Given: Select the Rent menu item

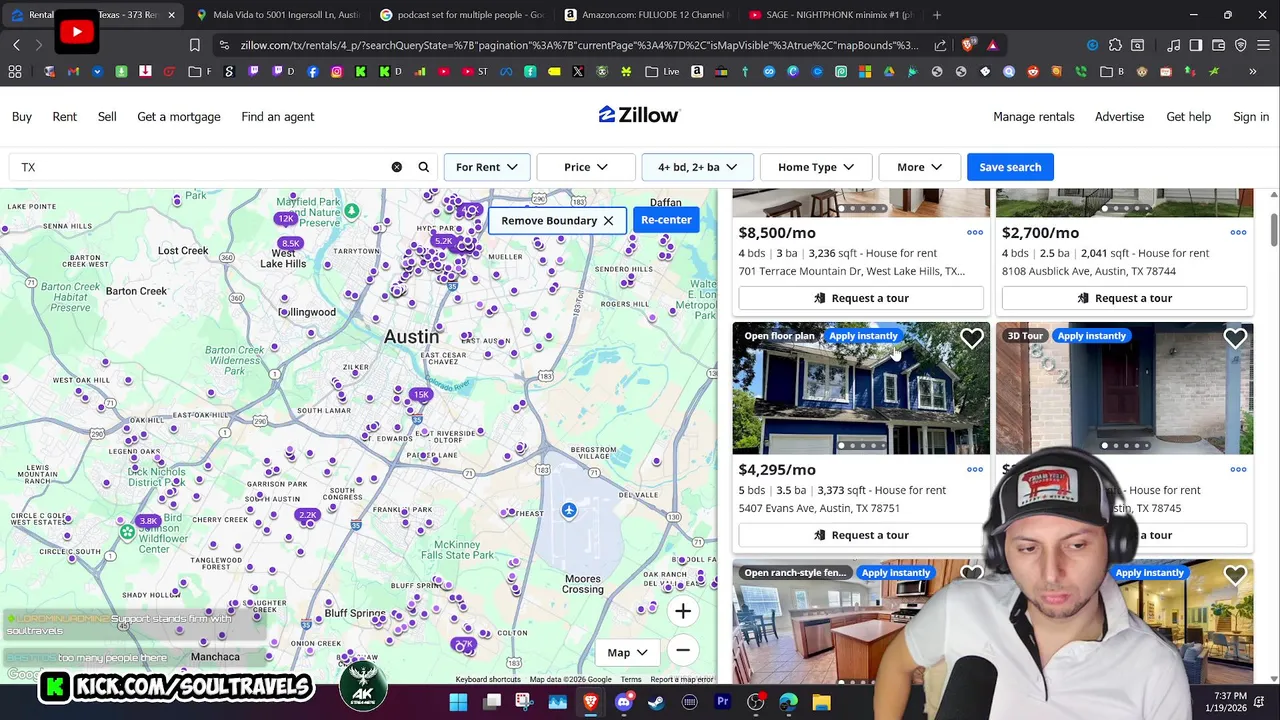Looking at the screenshot, I should 64,117.
